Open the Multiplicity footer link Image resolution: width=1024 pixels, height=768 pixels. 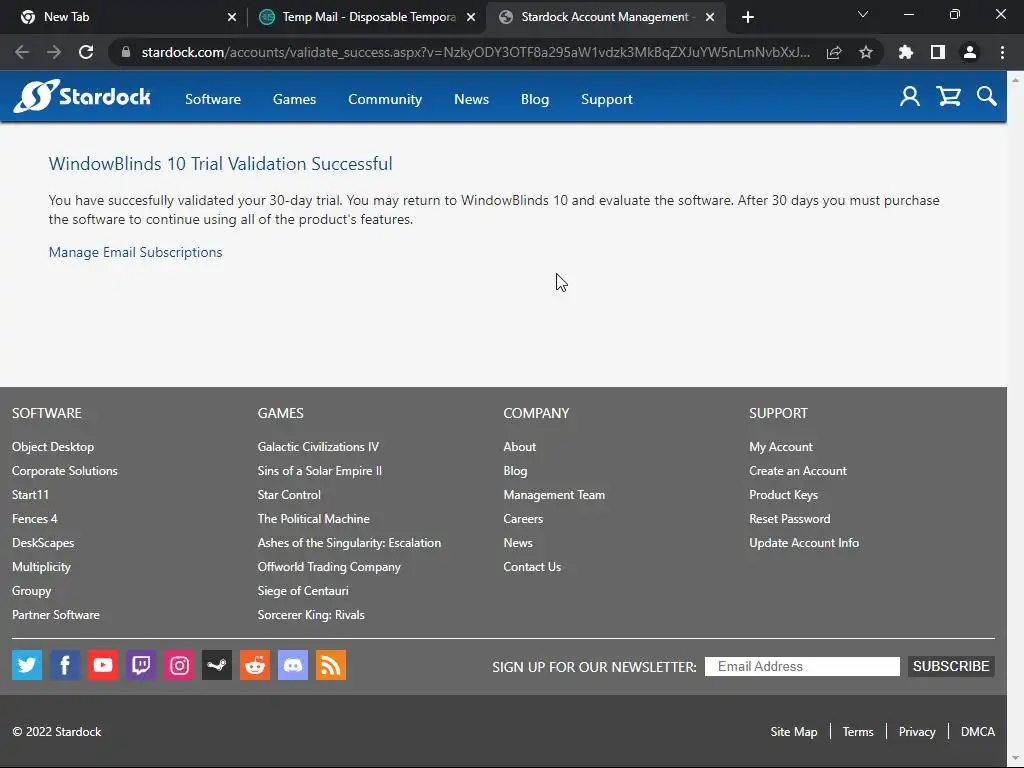click(x=41, y=567)
